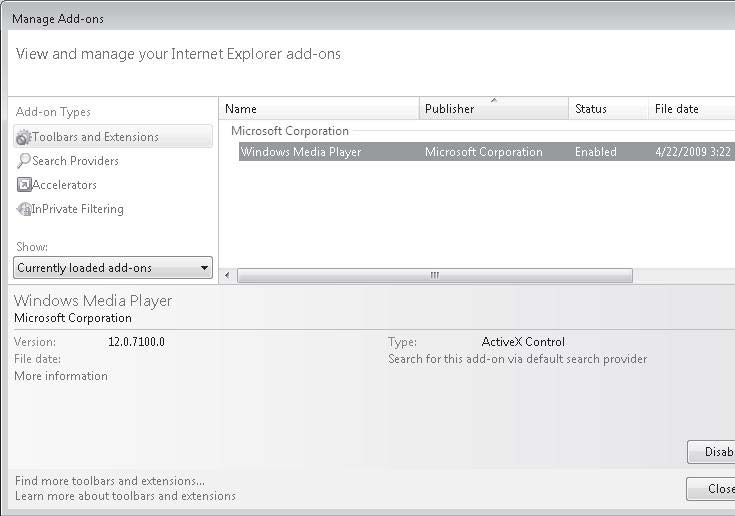The width and height of the screenshot is (735, 516).
Task: Click the InPrivate Filtering icon
Action: (x=23, y=209)
